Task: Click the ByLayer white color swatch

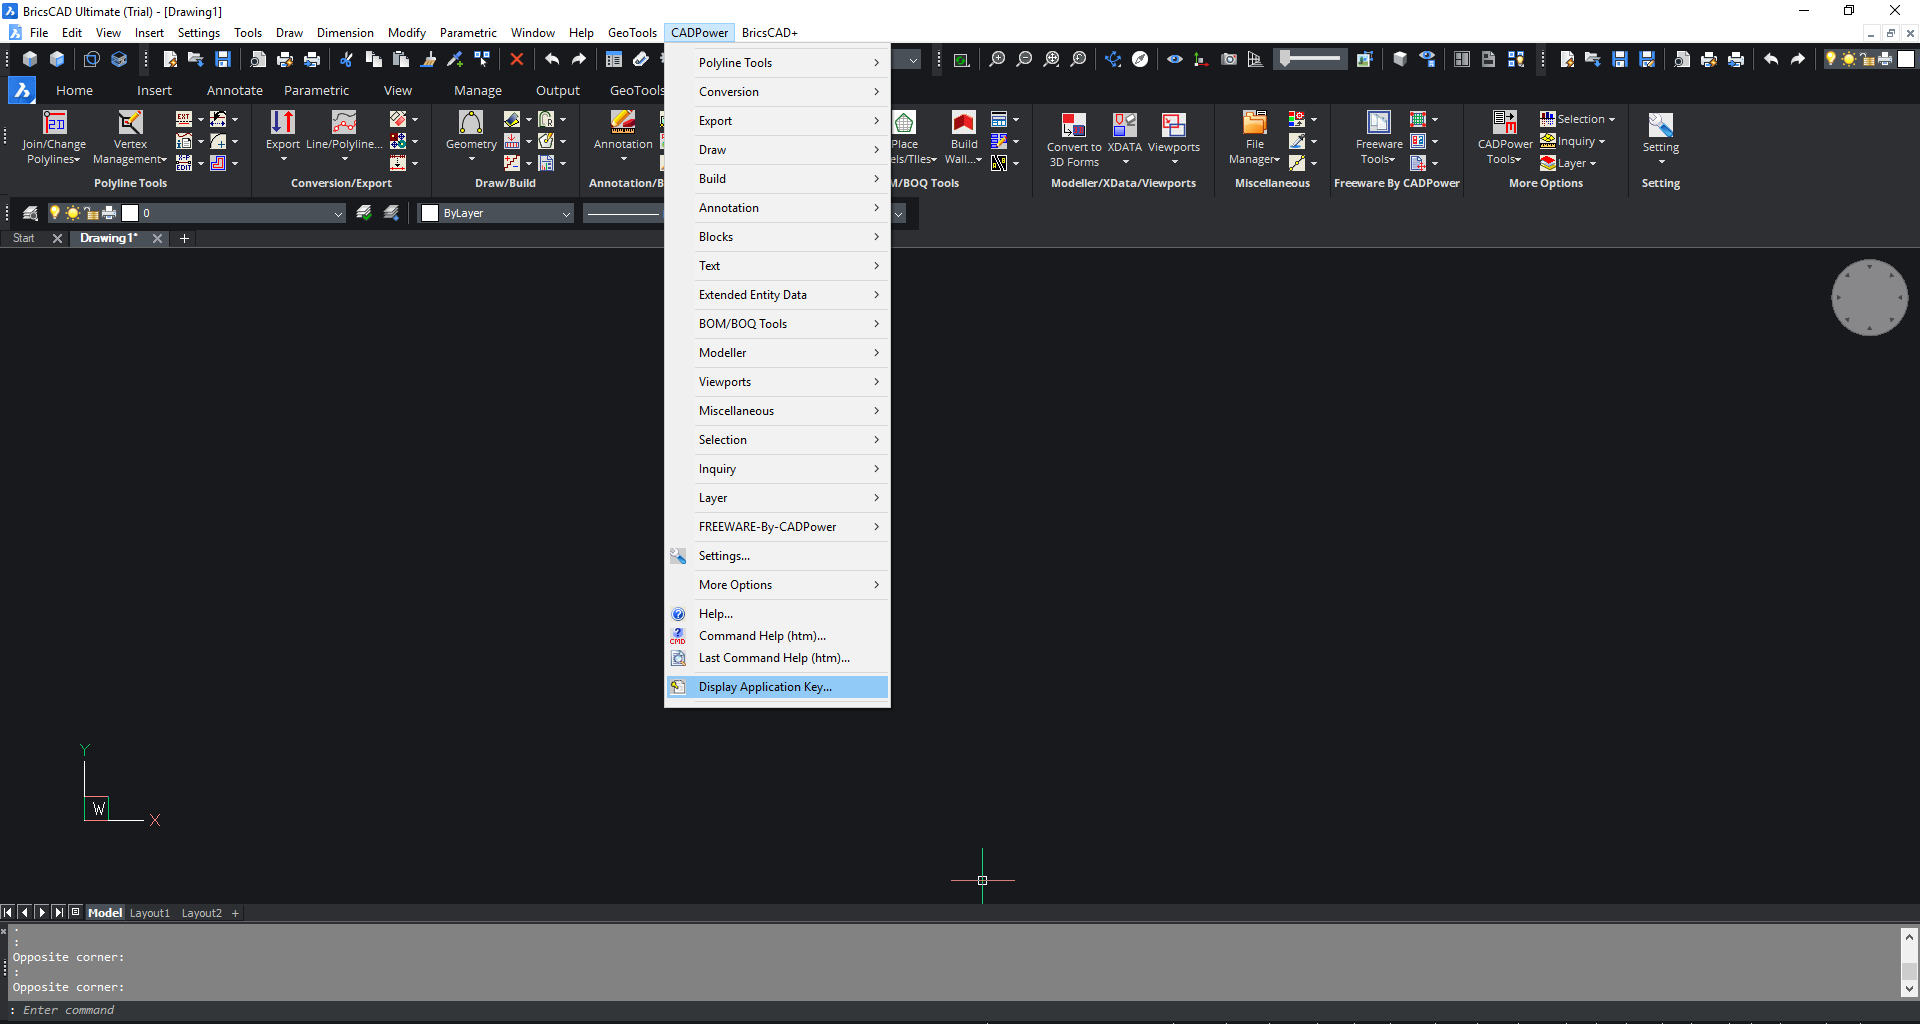Action: pos(430,213)
